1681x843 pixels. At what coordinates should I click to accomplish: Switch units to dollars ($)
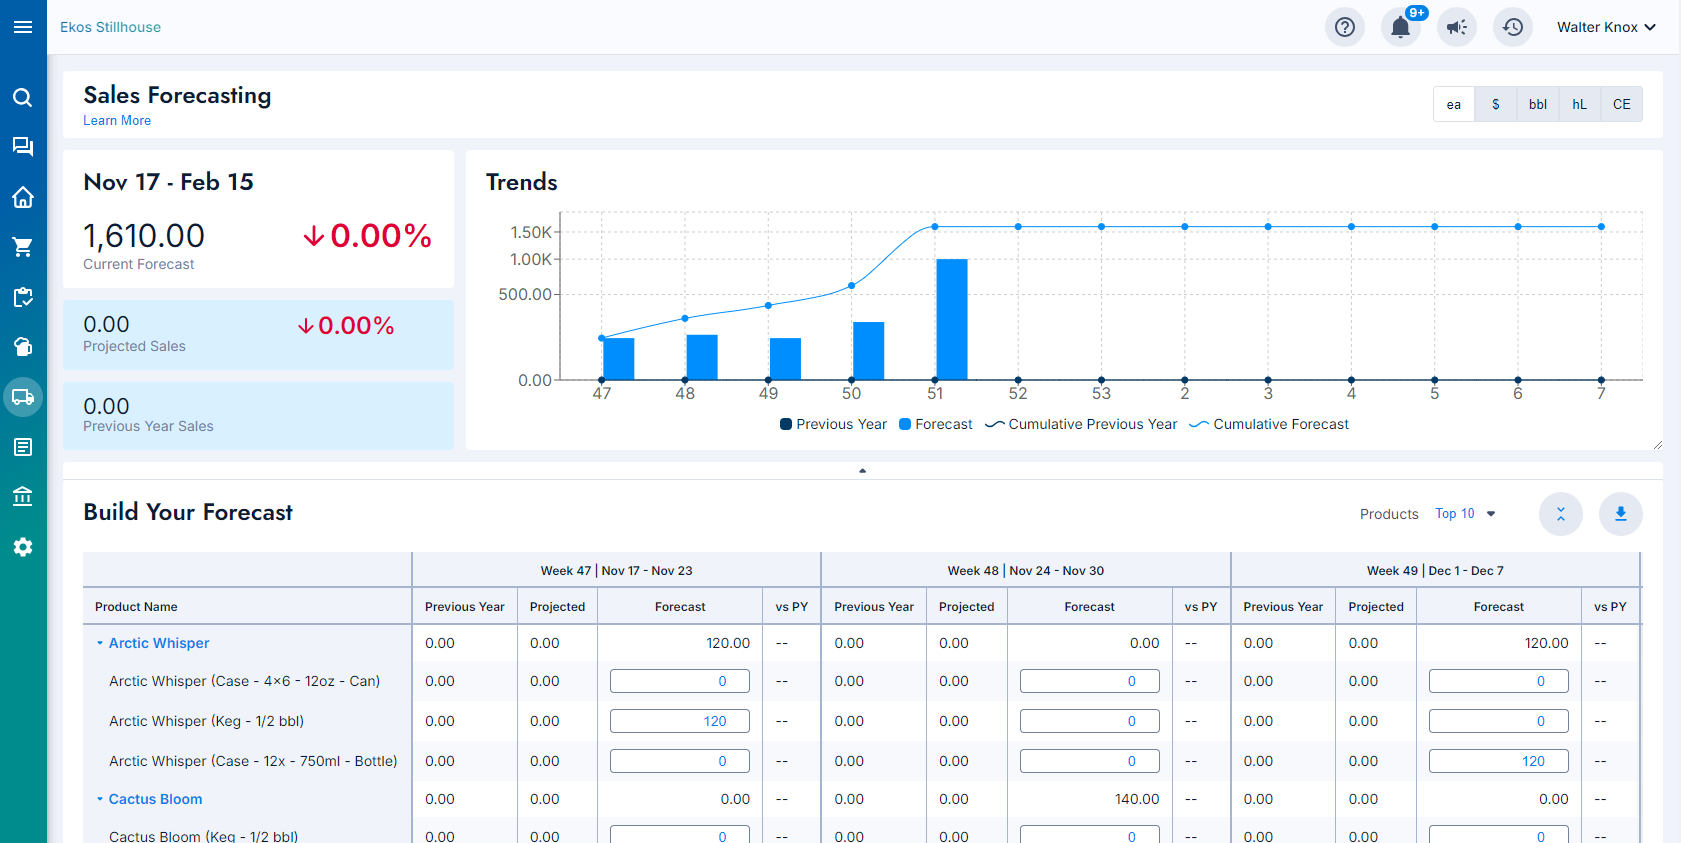[x=1496, y=104]
